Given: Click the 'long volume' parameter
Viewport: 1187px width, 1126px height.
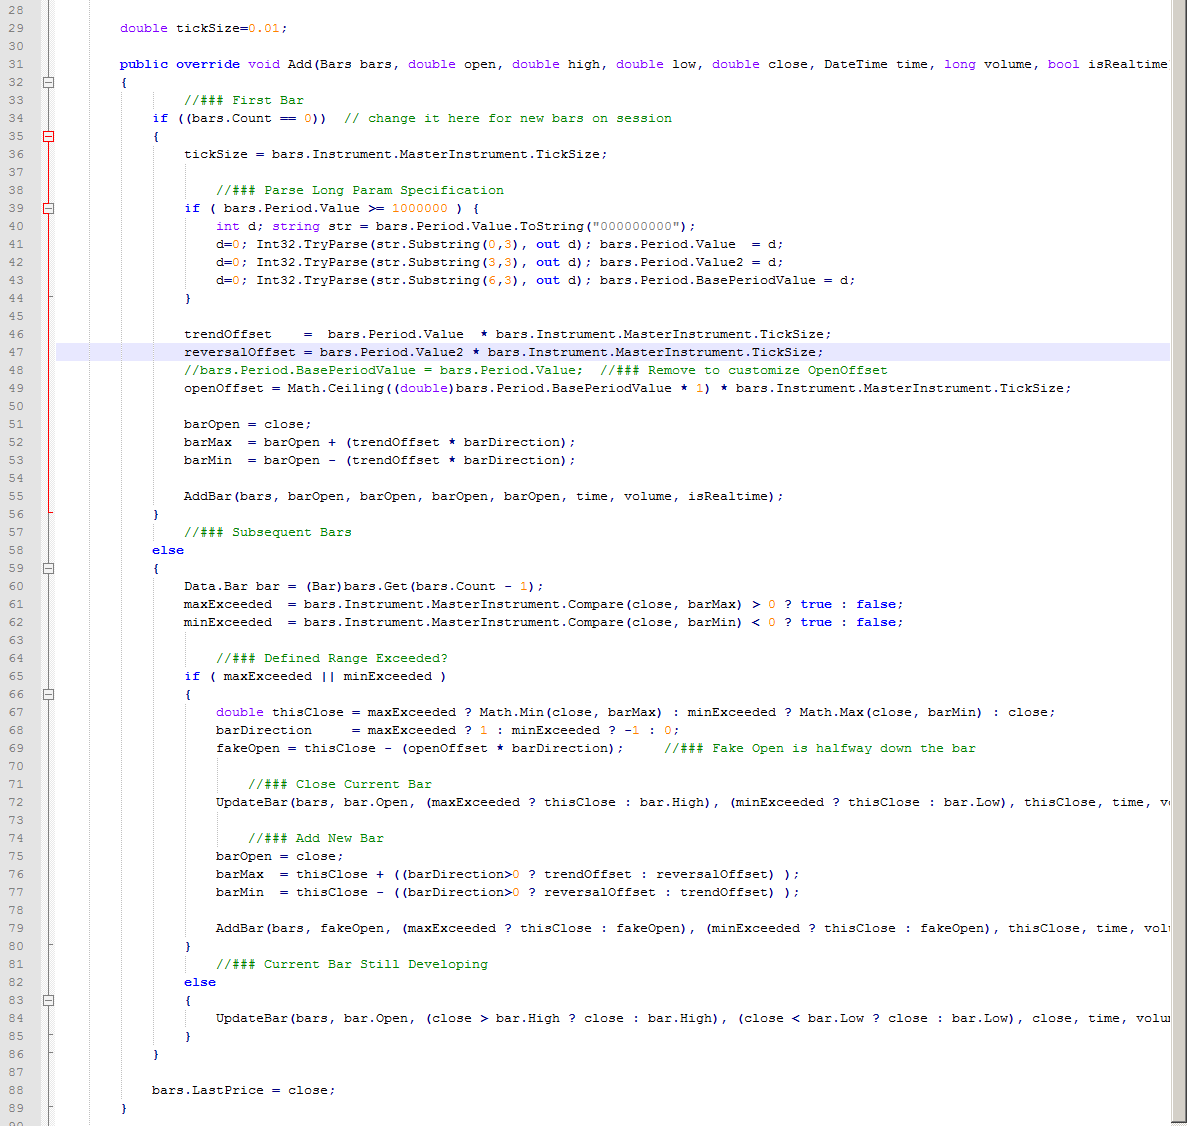Looking at the screenshot, I should click(987, 64).
